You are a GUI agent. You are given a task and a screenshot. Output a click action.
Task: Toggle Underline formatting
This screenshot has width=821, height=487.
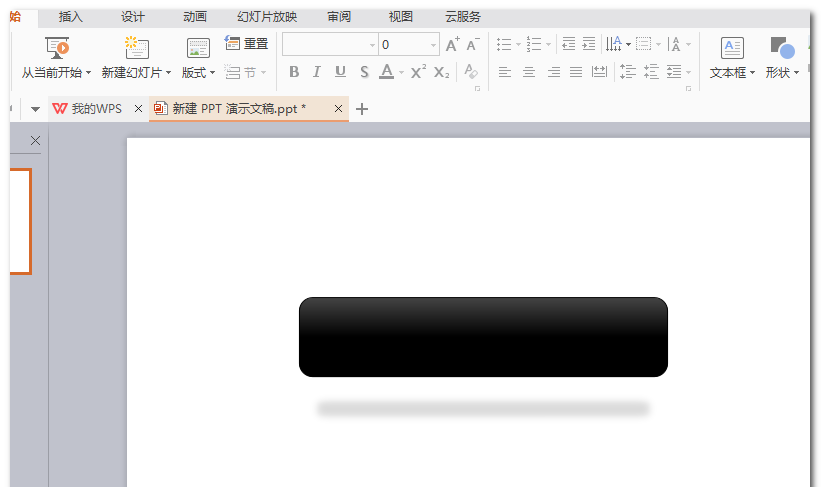[340, 72]
